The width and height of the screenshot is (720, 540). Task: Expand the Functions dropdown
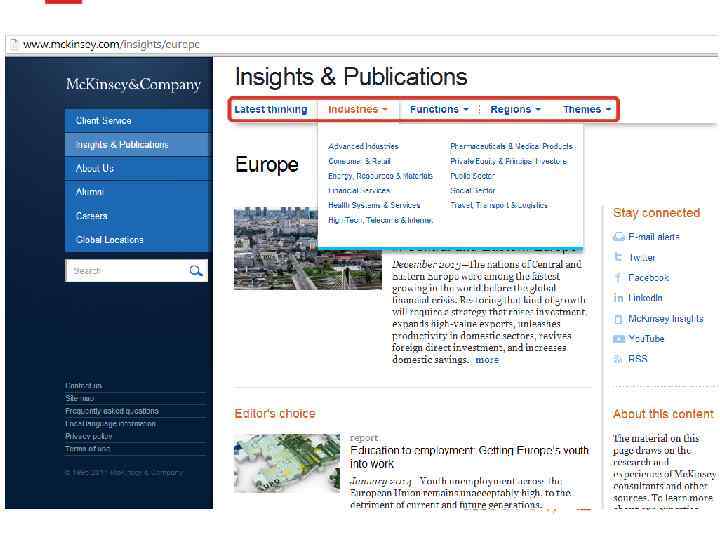pos(439,109)
